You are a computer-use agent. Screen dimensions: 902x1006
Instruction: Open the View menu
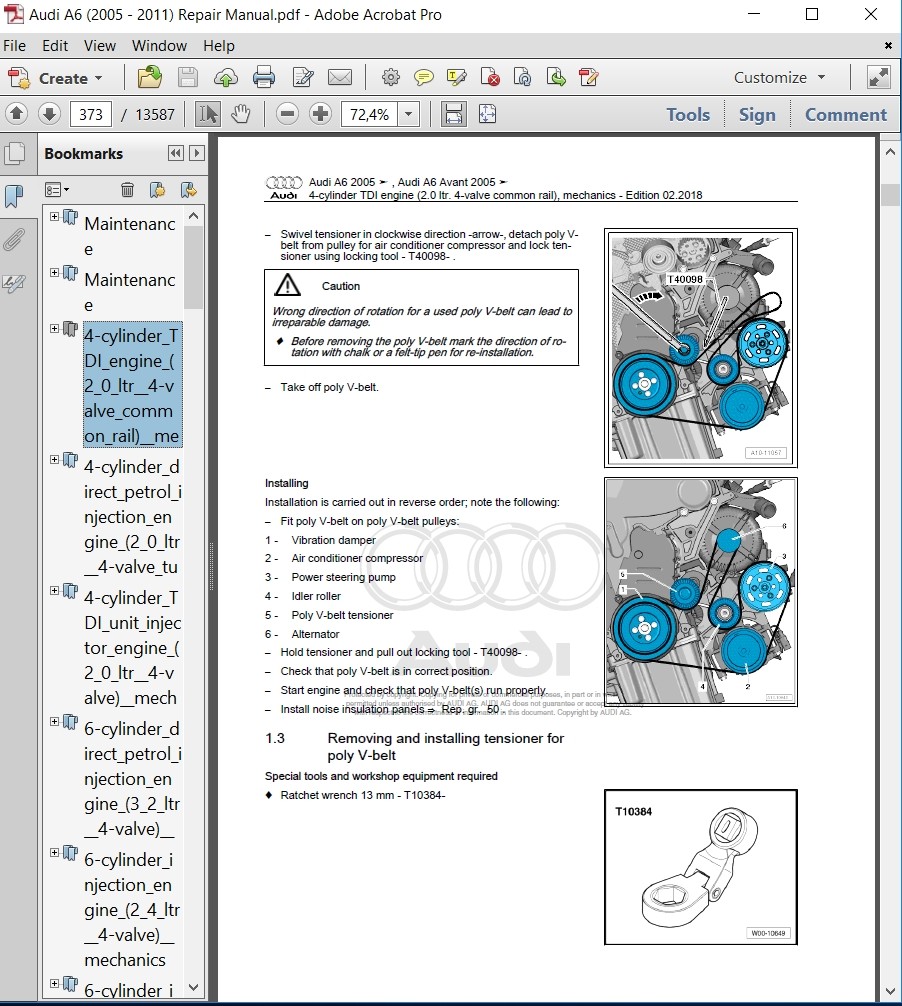(x=100, y=46)
